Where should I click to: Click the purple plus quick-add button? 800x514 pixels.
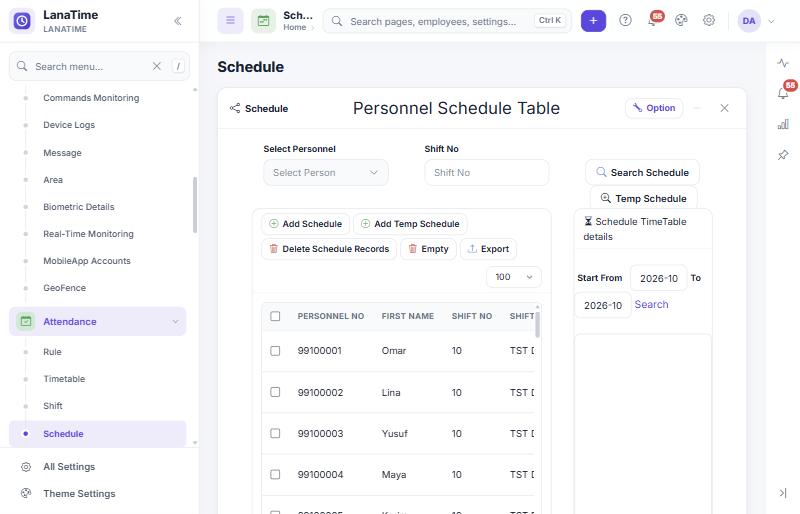(593, 21)
